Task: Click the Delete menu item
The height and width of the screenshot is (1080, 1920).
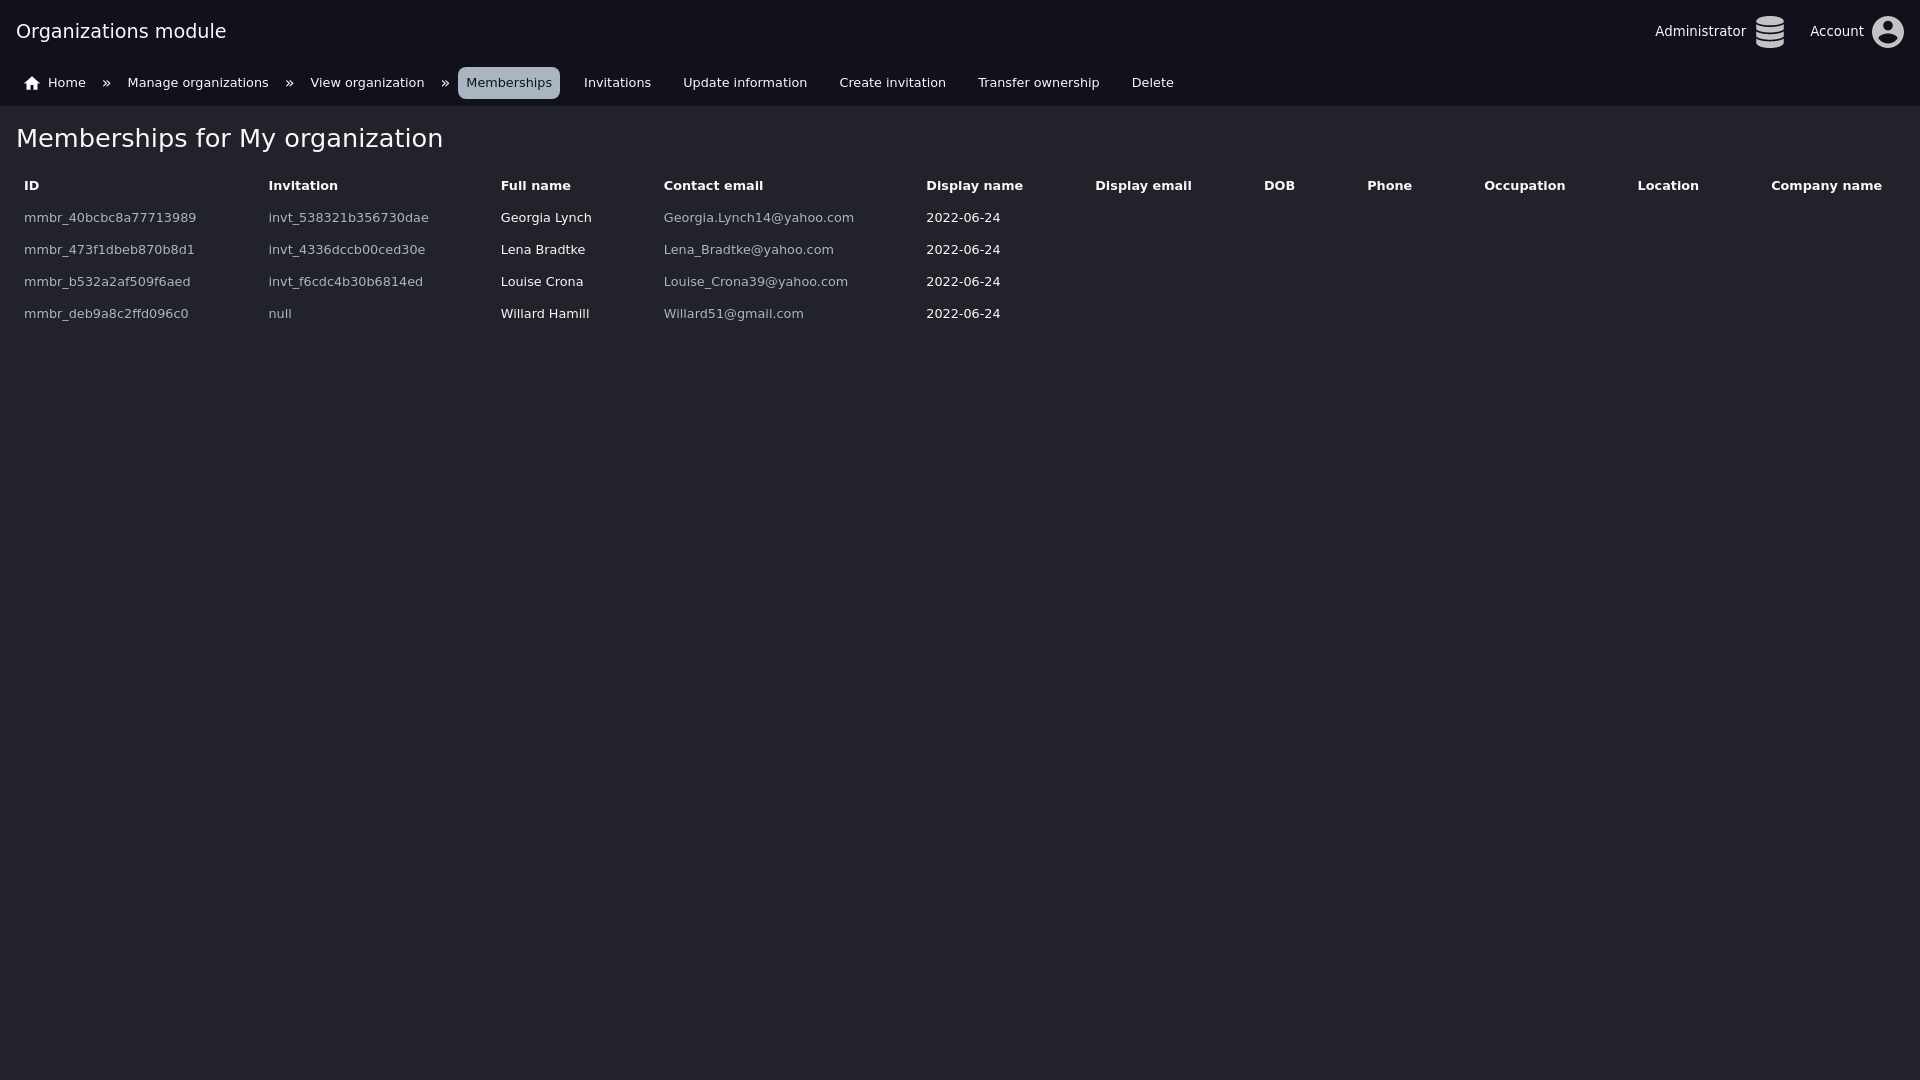Action: [1152, 83]
